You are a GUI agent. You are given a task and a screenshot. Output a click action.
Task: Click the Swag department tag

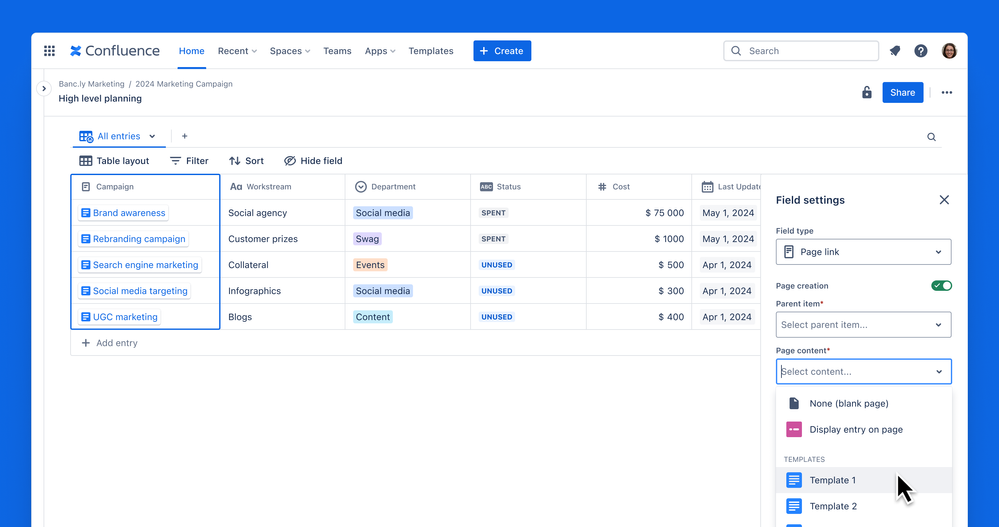click(x=367, y=239)
